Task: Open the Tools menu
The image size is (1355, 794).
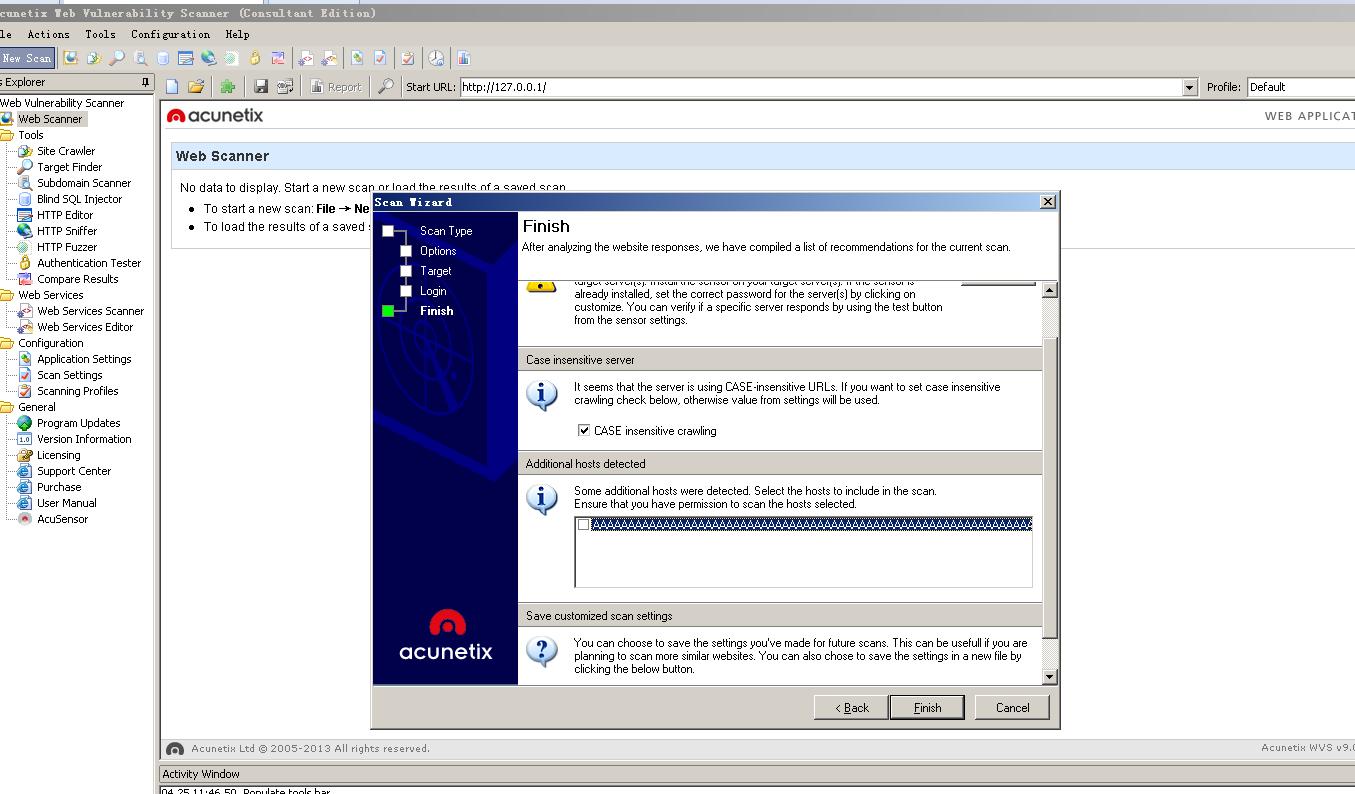Action: [100, 34]
